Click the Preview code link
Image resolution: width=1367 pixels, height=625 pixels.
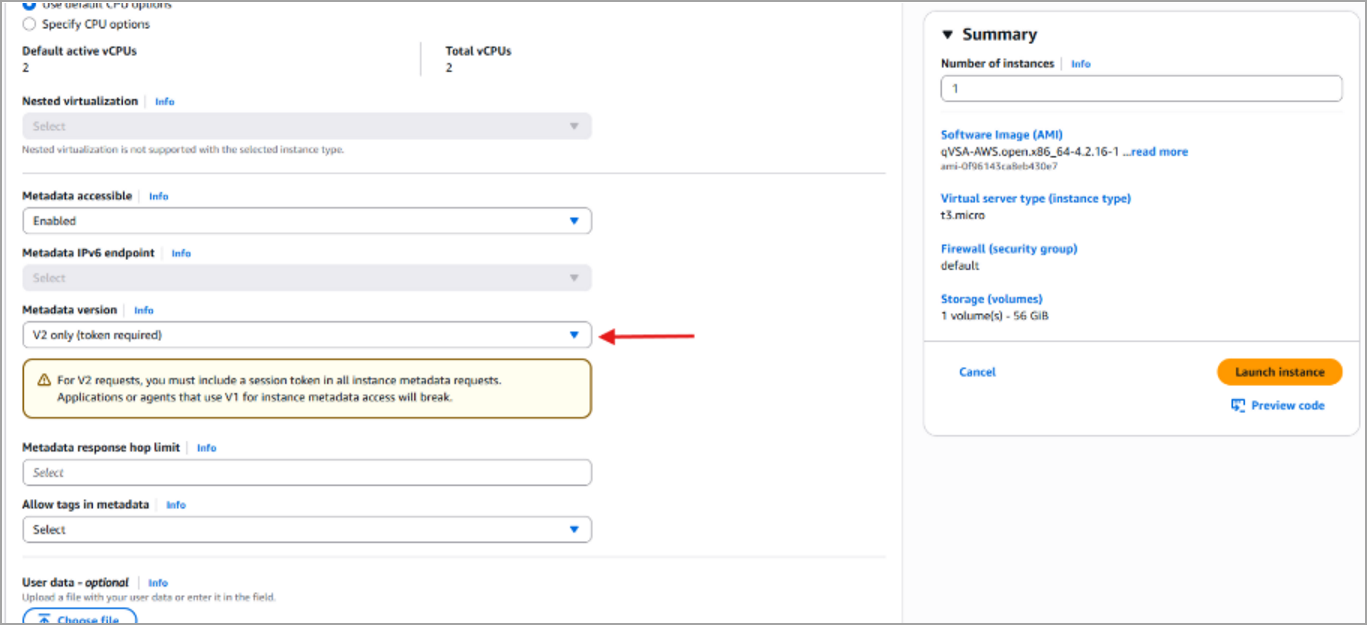[1288, 406]
